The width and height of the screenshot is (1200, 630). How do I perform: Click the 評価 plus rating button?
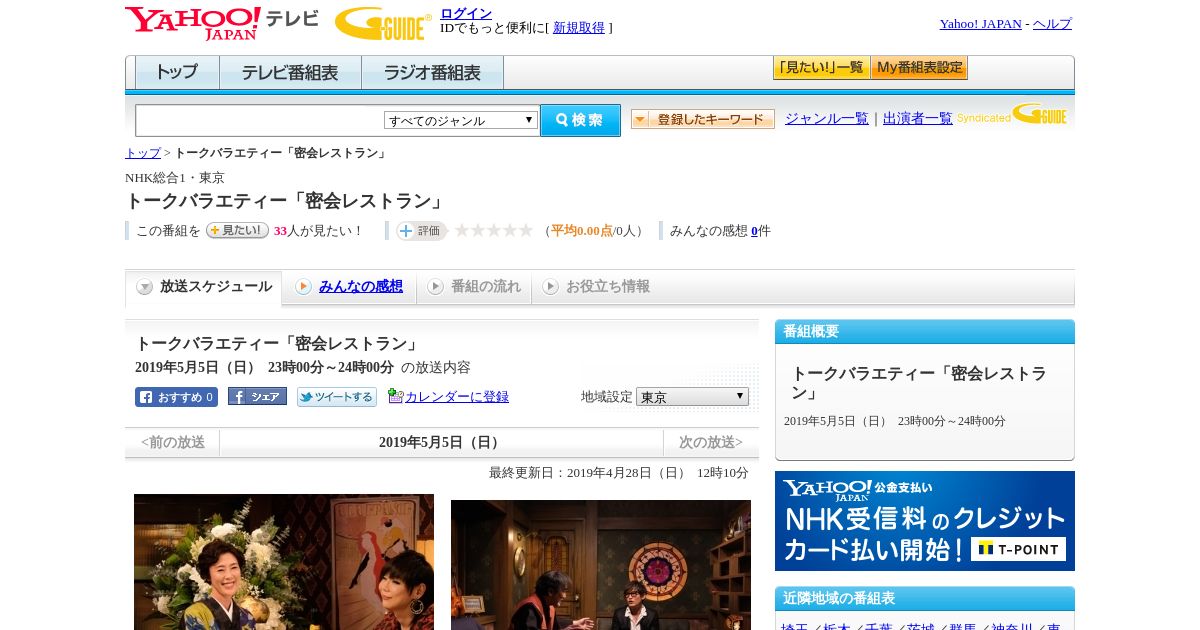click(x=421, y=231)
